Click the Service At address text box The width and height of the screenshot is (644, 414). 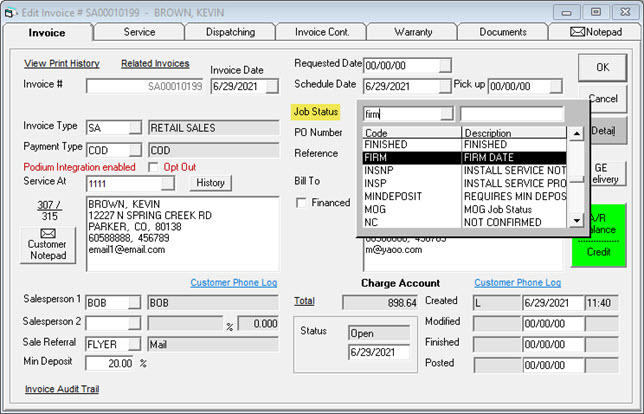point(183,234)
